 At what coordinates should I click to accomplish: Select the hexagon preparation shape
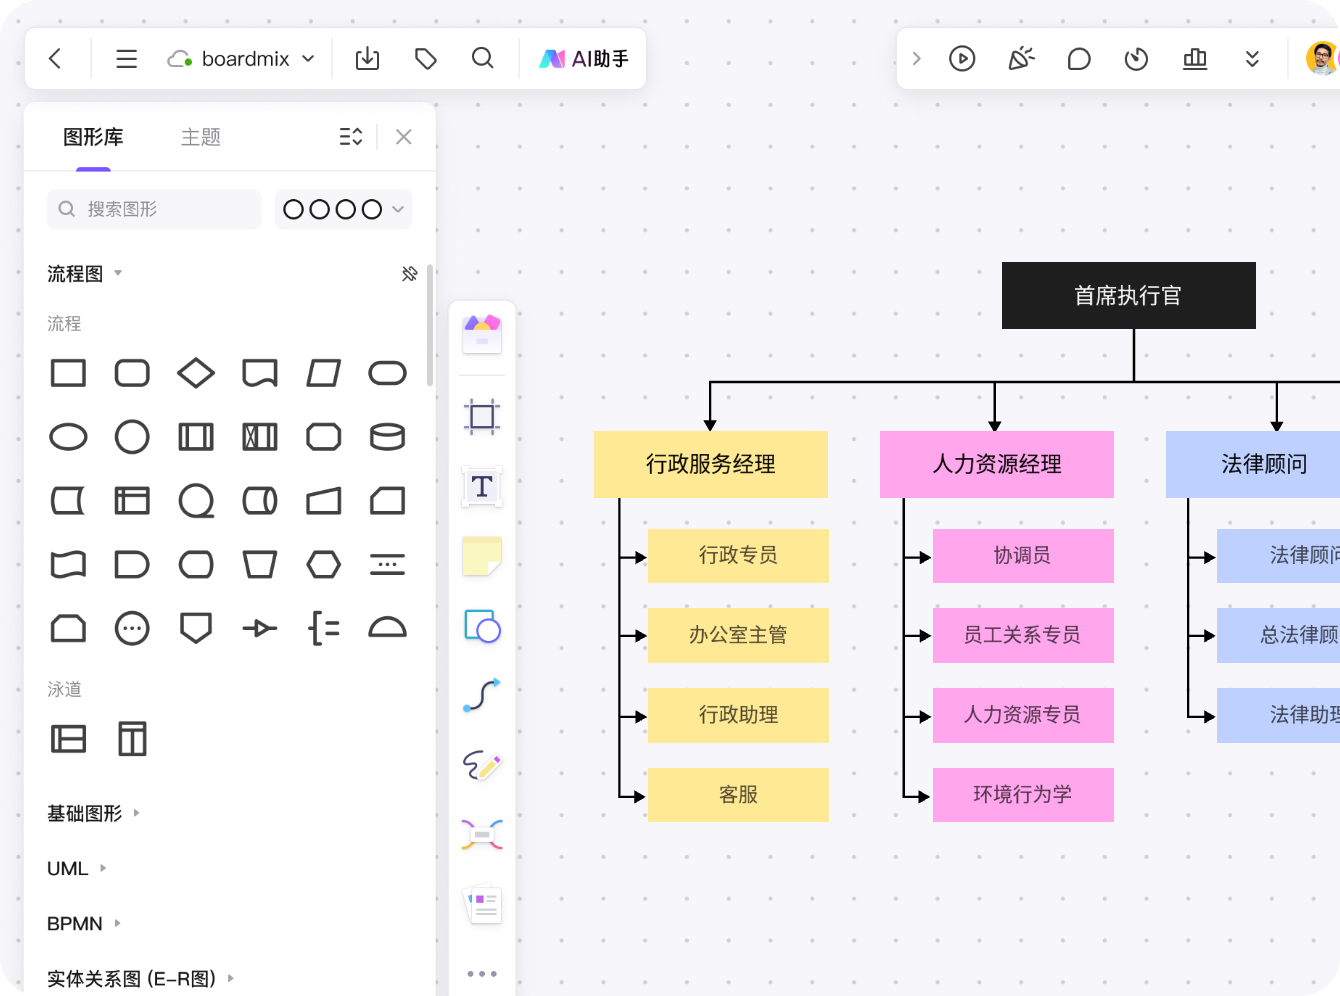click(x=324, y=565)
